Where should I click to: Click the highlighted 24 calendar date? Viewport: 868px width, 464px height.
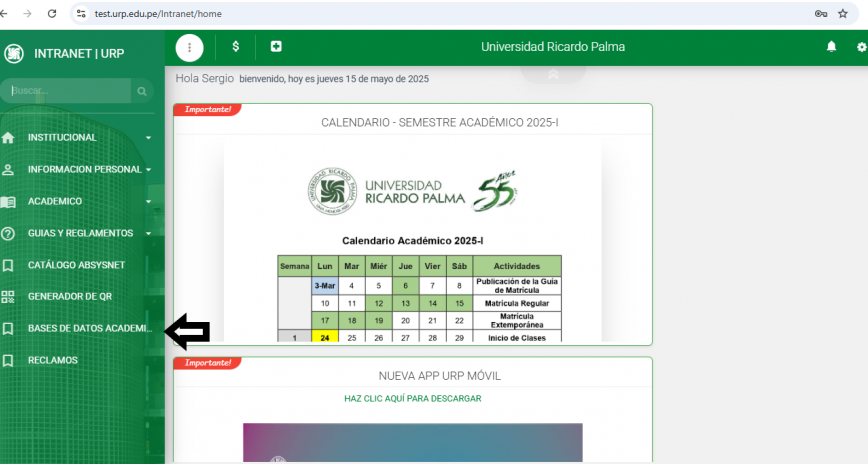coord(325,337)
